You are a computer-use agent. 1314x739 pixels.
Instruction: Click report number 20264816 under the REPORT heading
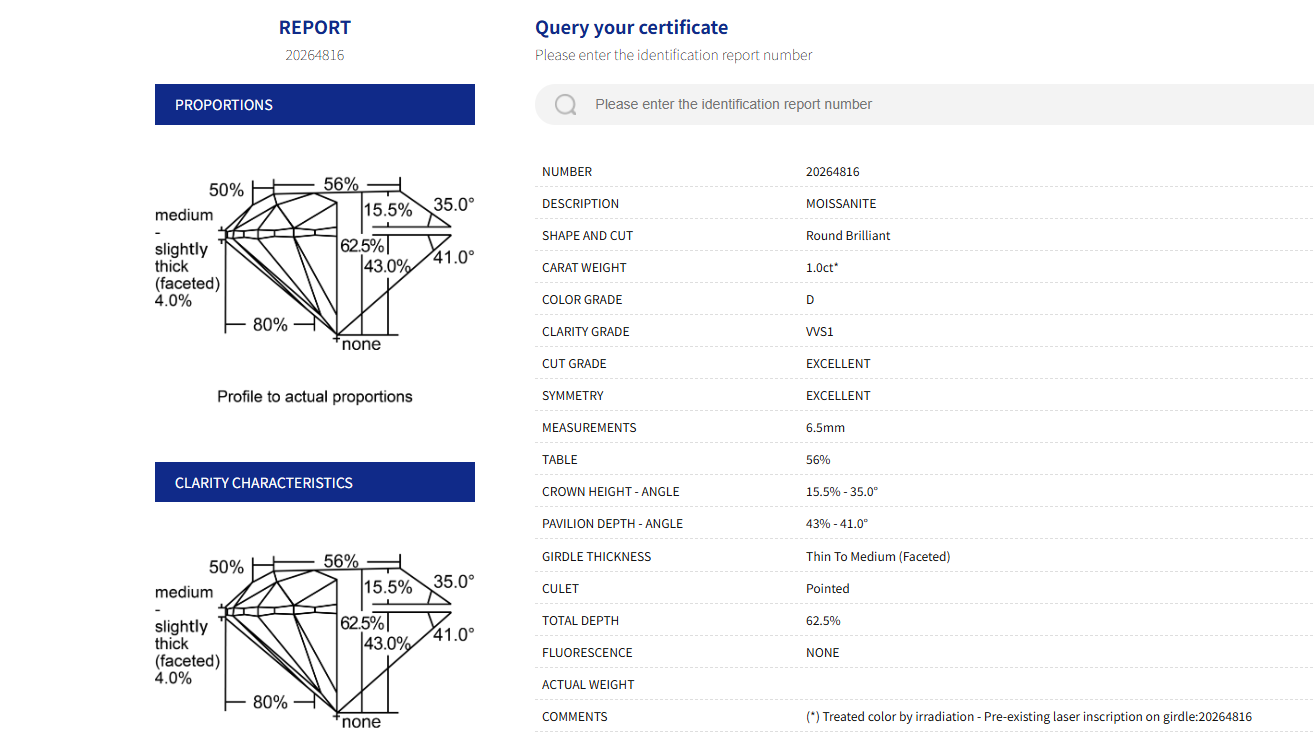[314, 55]
